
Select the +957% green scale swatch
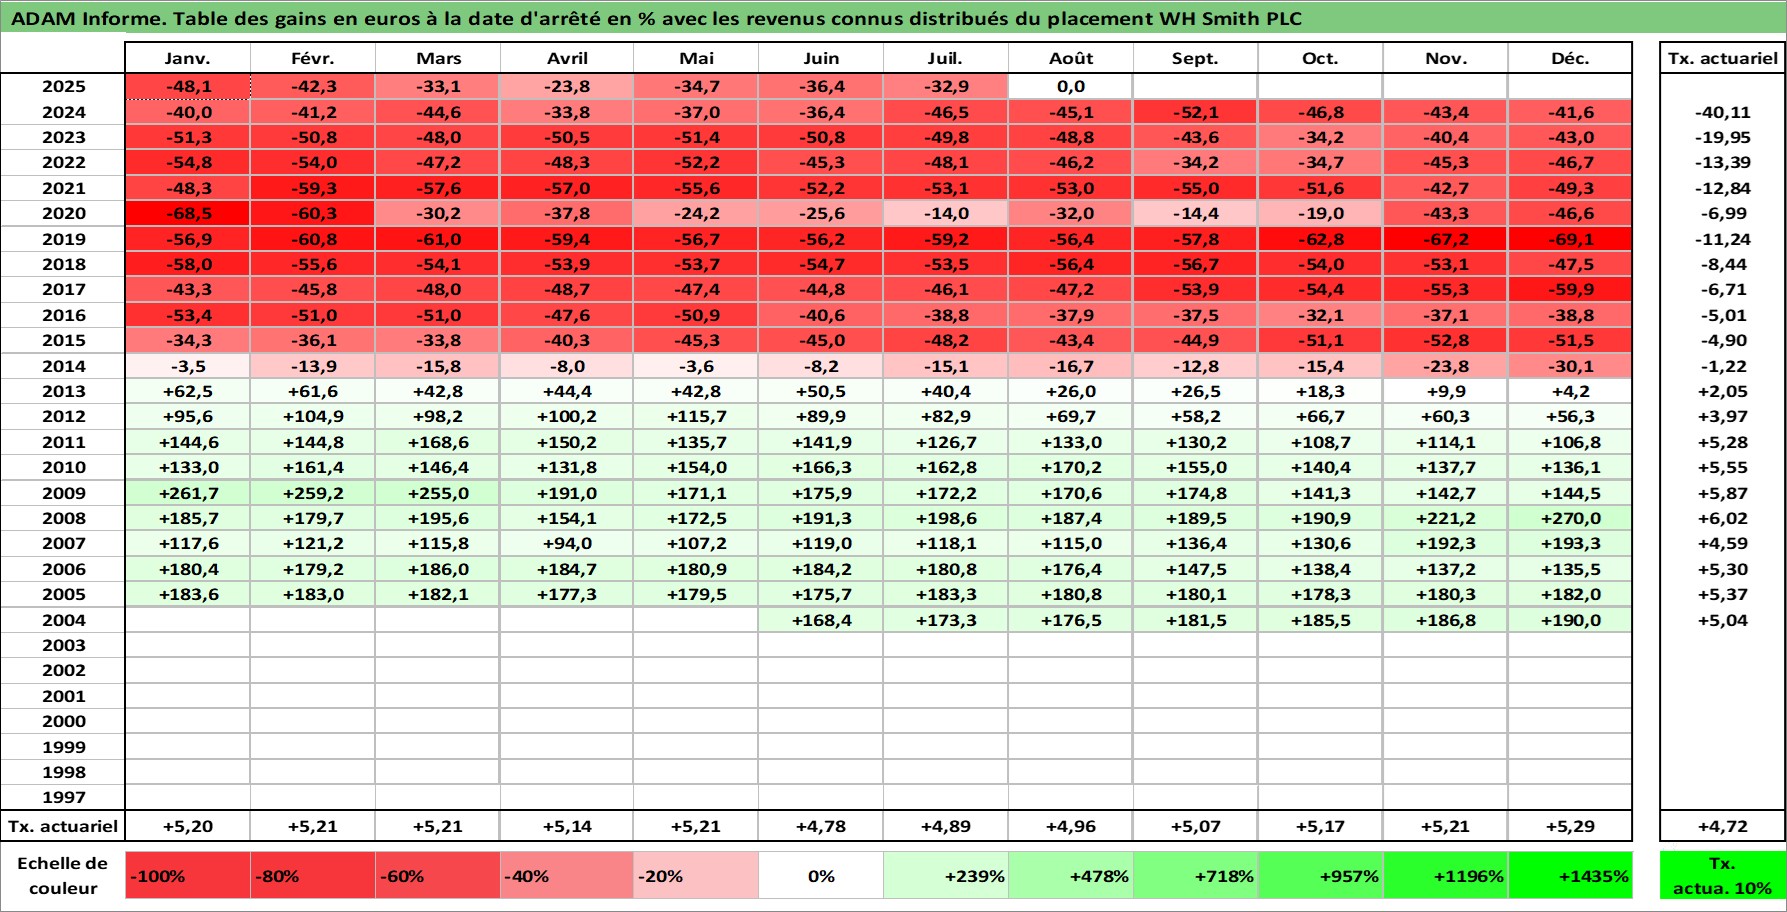pyautogui.click(x=1320, y=876)
